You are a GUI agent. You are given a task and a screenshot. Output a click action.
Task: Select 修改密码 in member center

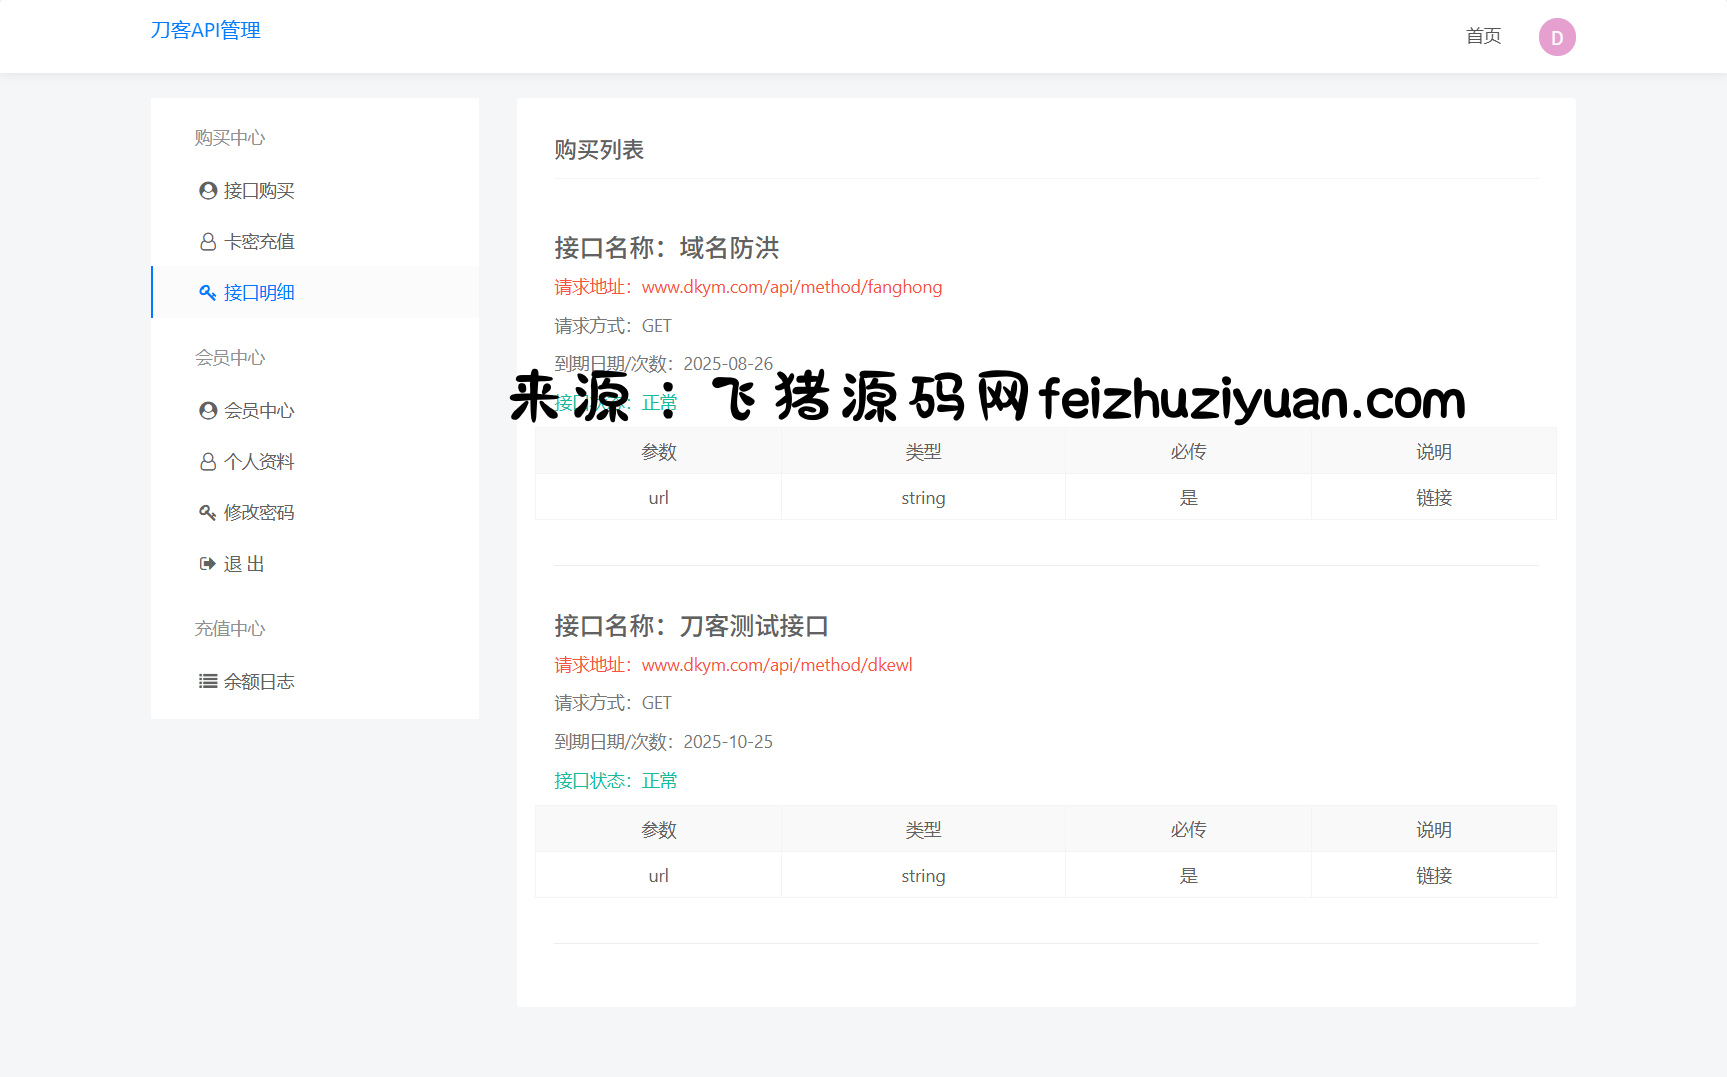coord(259,513)
